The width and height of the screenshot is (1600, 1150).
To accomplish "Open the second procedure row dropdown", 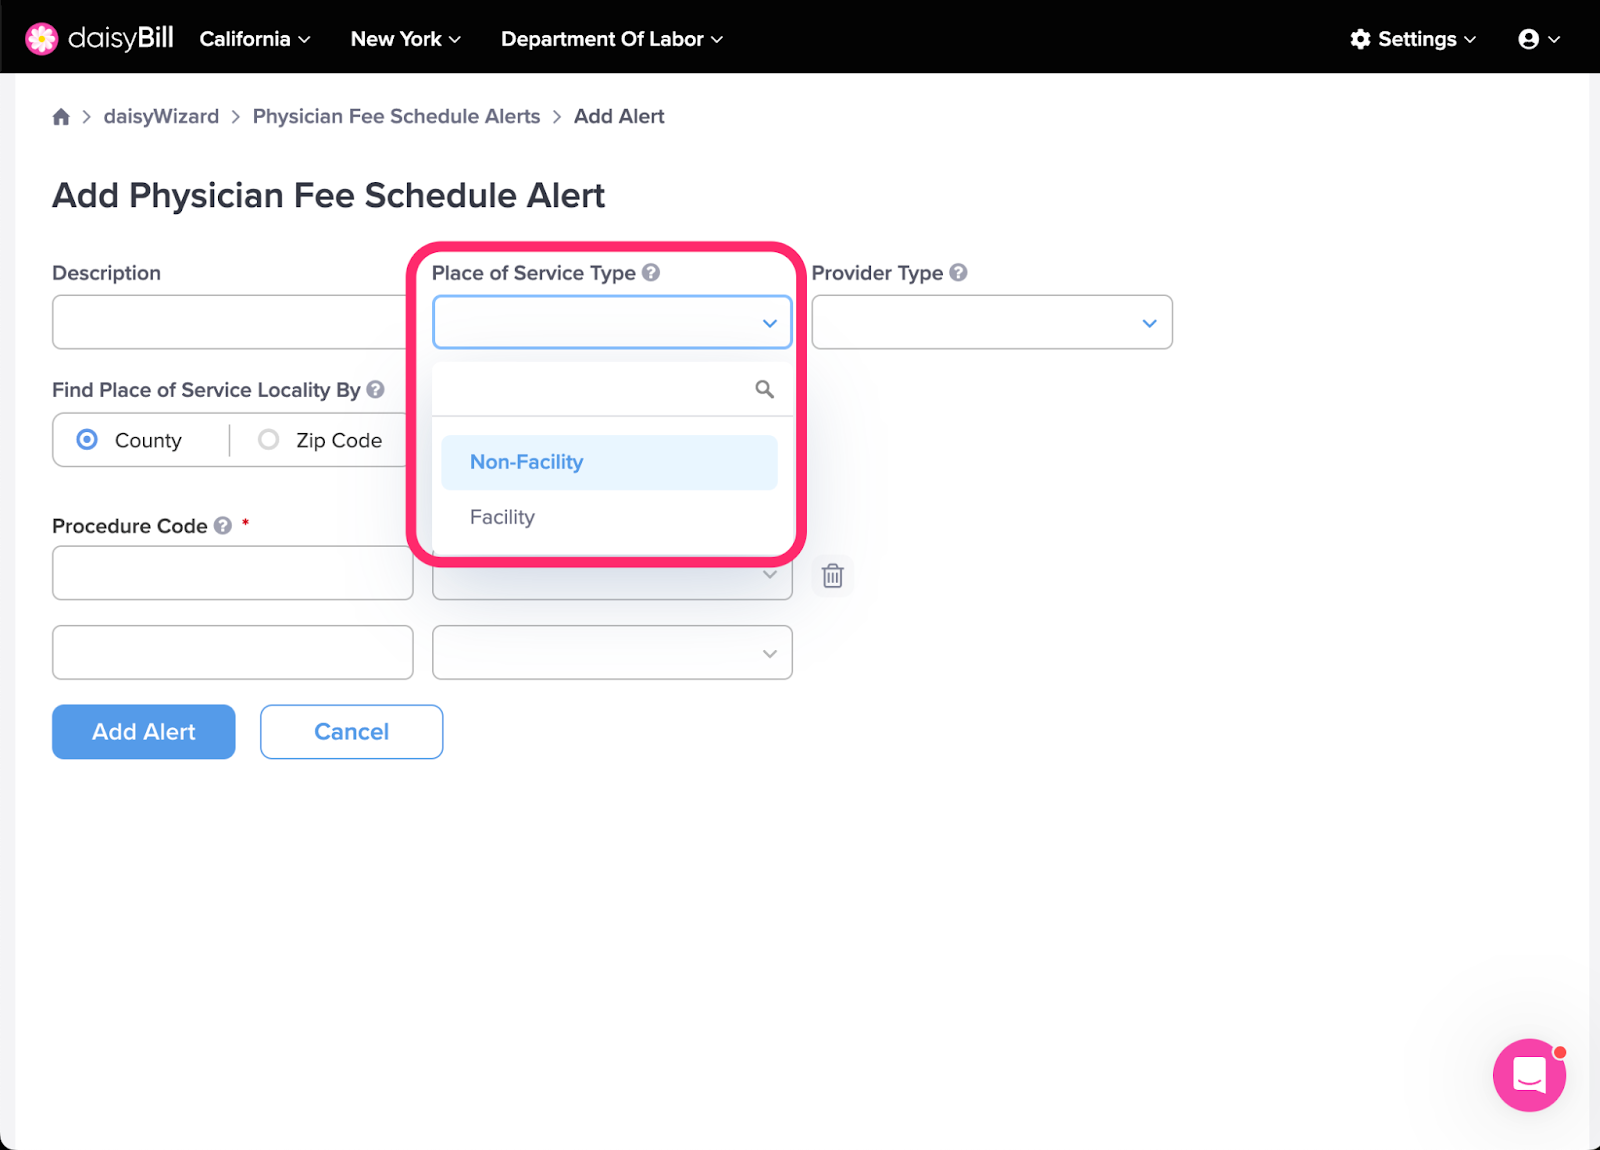I will pos(612,652).
